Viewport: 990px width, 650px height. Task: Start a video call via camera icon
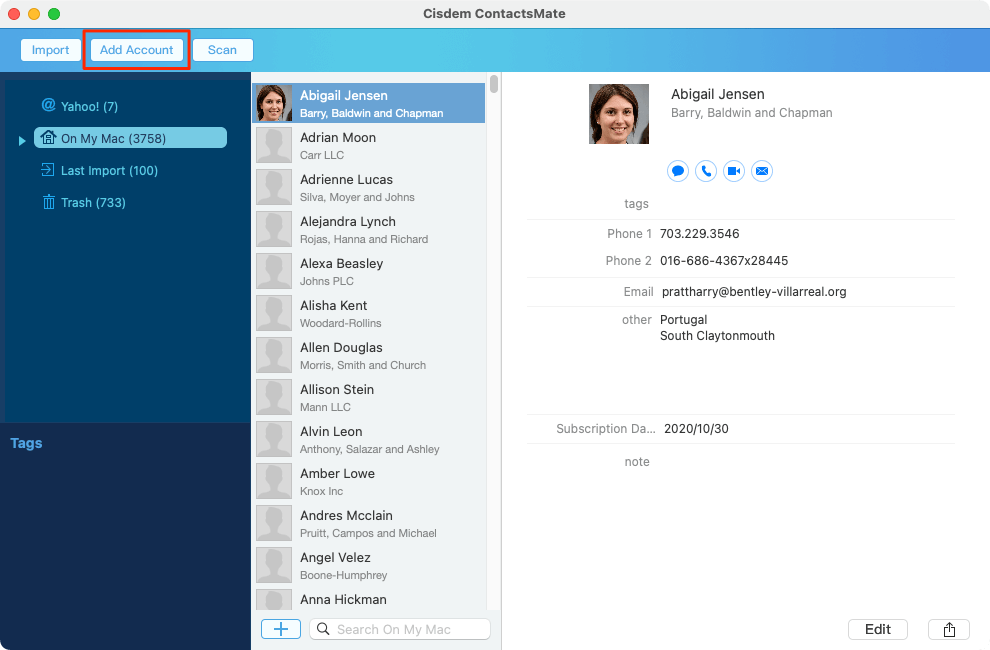(x=734, y=171)
